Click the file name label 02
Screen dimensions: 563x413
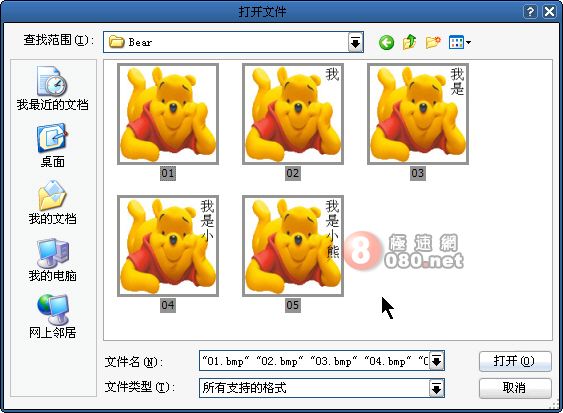tap(293, 173)
